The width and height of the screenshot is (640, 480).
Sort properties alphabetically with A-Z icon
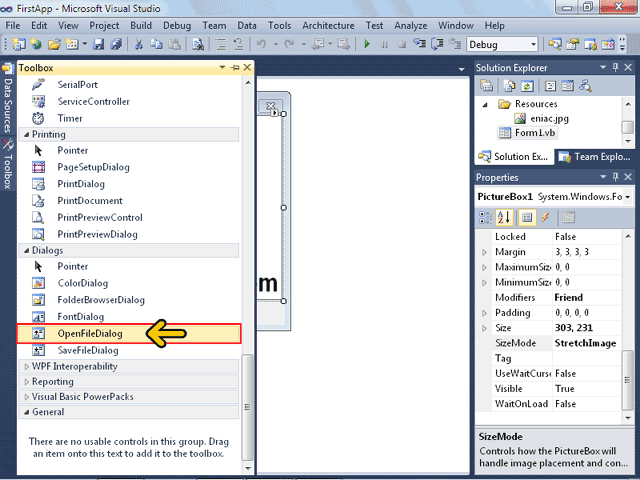(x=503, y=217)
